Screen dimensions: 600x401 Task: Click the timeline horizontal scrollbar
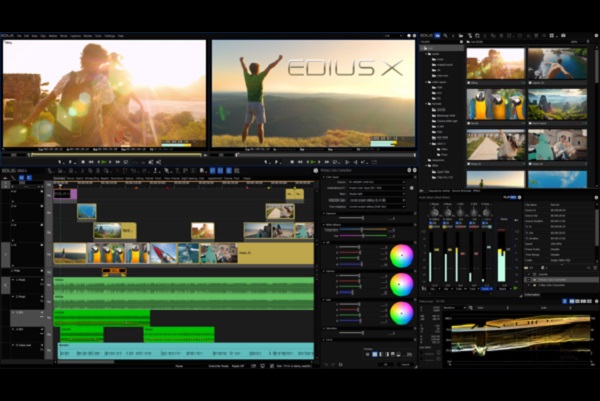(x=86, y=362)
